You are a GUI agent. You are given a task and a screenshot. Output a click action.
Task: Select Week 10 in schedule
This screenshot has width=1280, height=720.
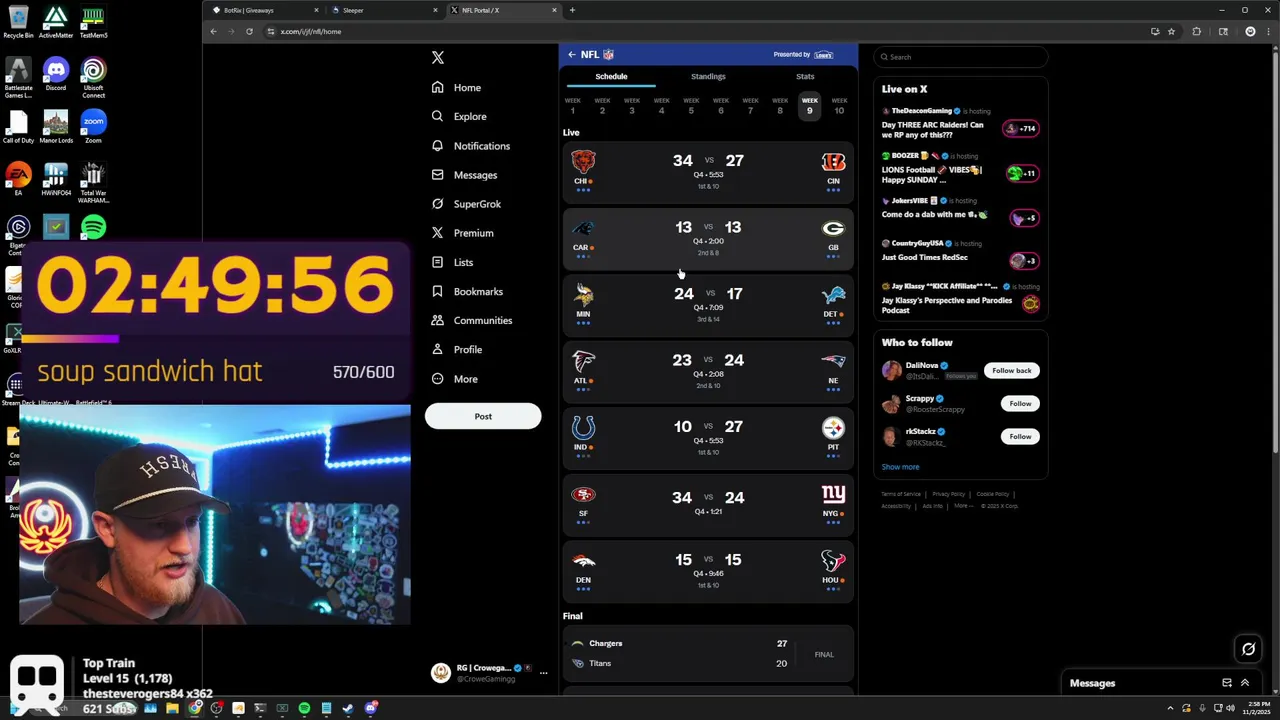click(x=839, y=105)
